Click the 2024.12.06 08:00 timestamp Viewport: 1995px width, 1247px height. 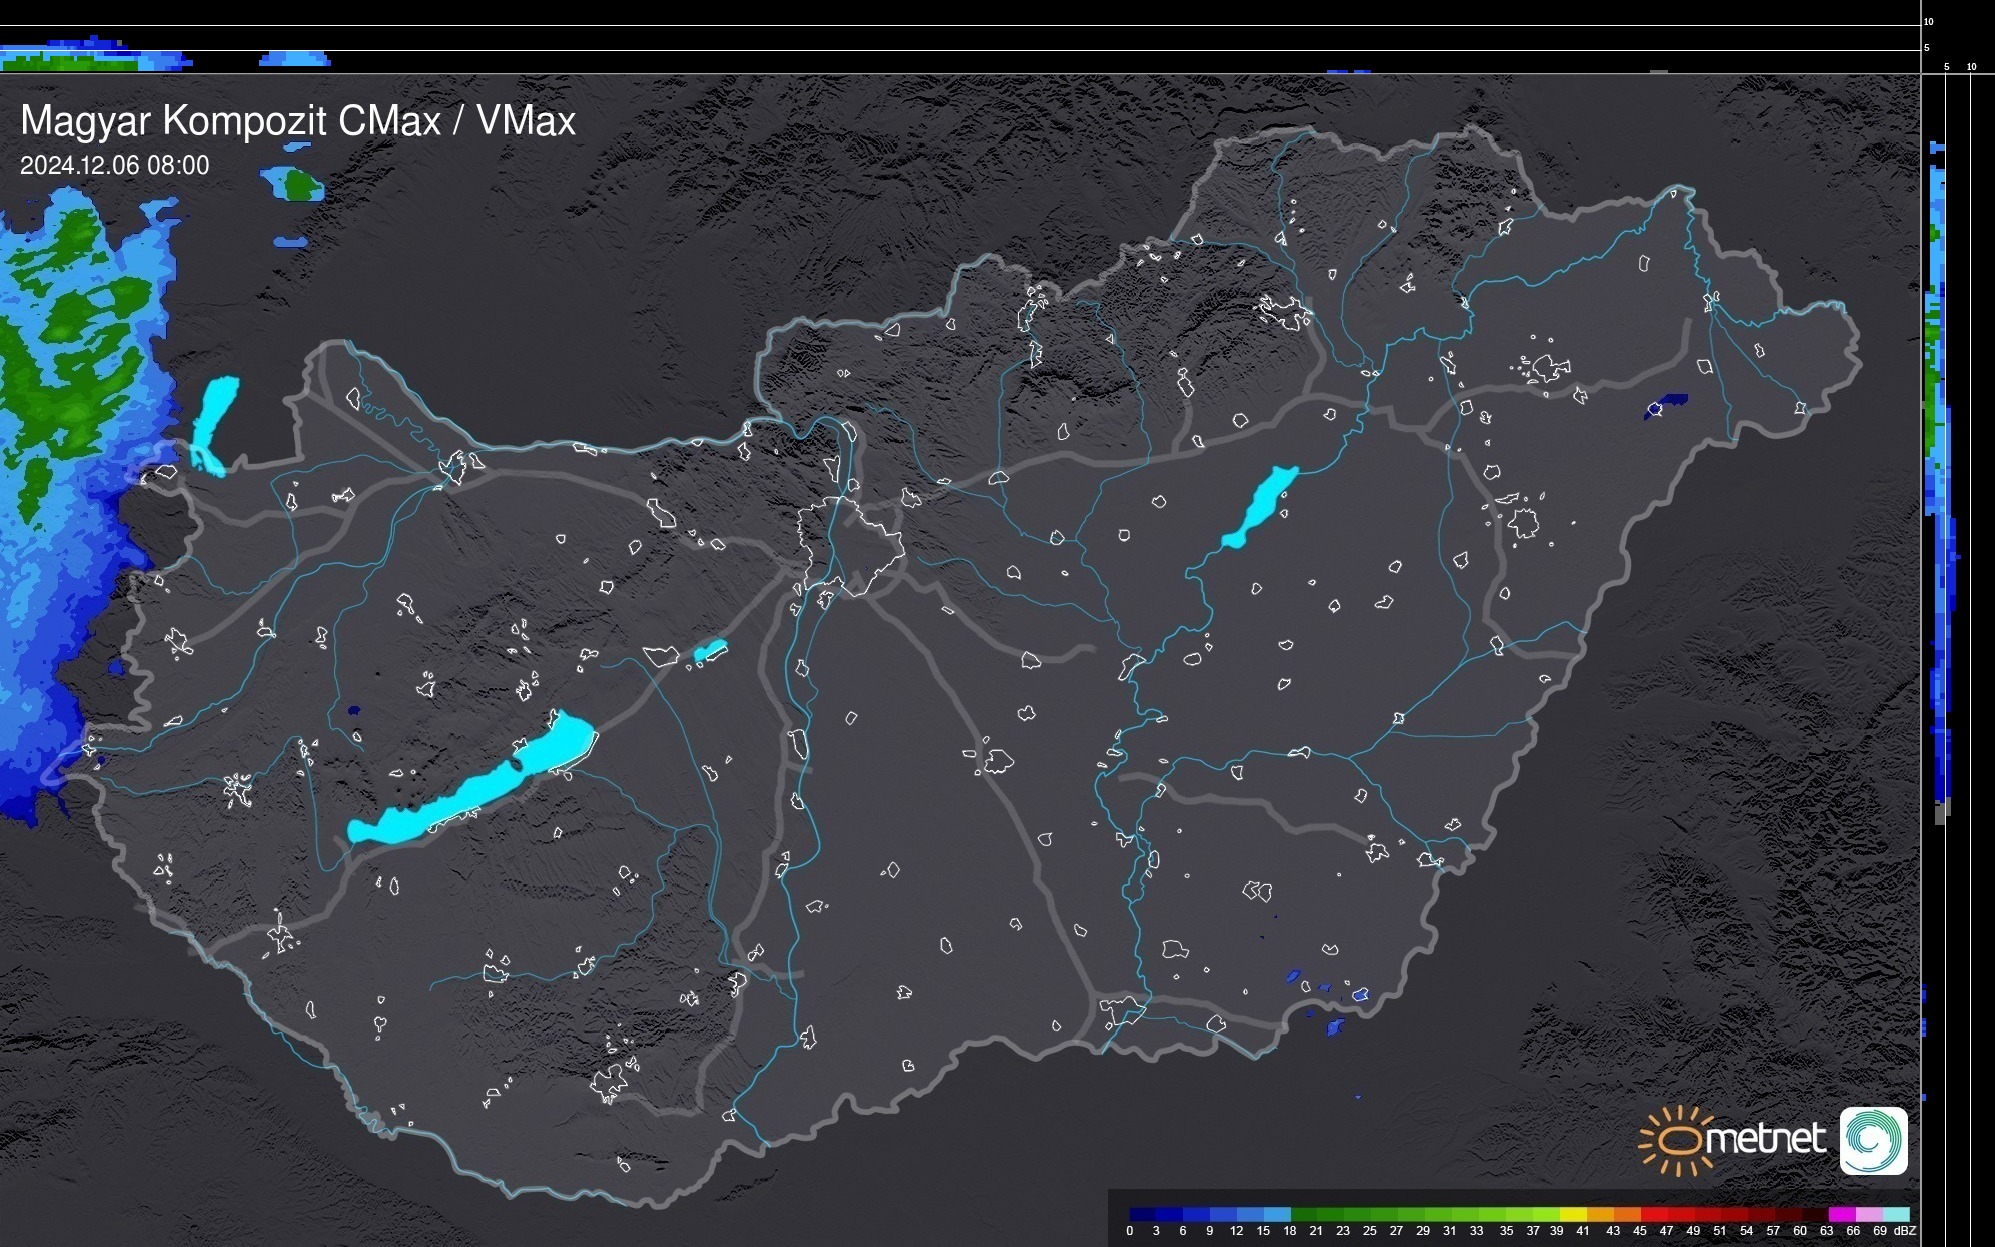(x=115, y=166)
